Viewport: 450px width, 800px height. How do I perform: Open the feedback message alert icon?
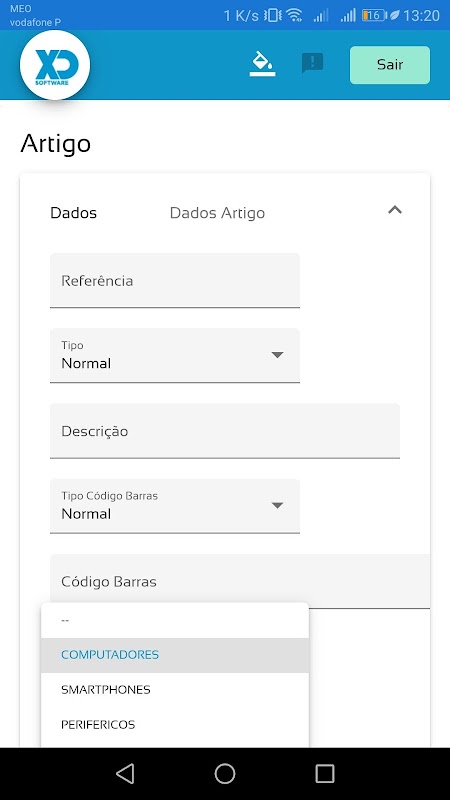click(x=312, y=63)
